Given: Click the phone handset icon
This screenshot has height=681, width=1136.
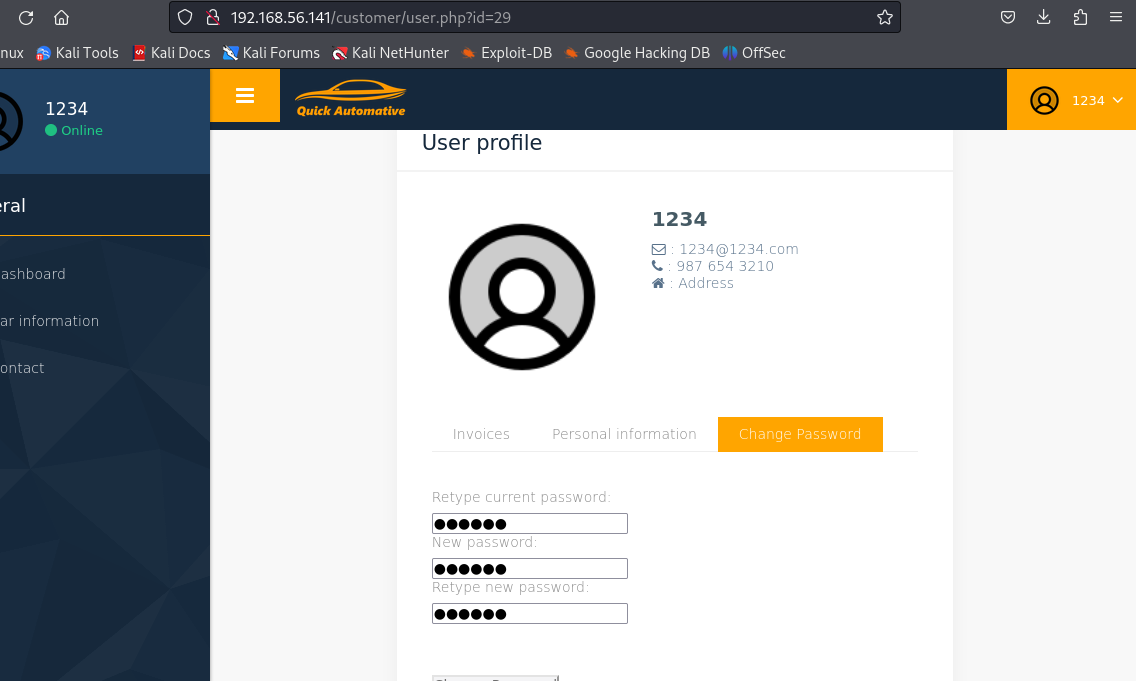Looking at the screenshot, I should pyautogui.click(x=657, y=266).
